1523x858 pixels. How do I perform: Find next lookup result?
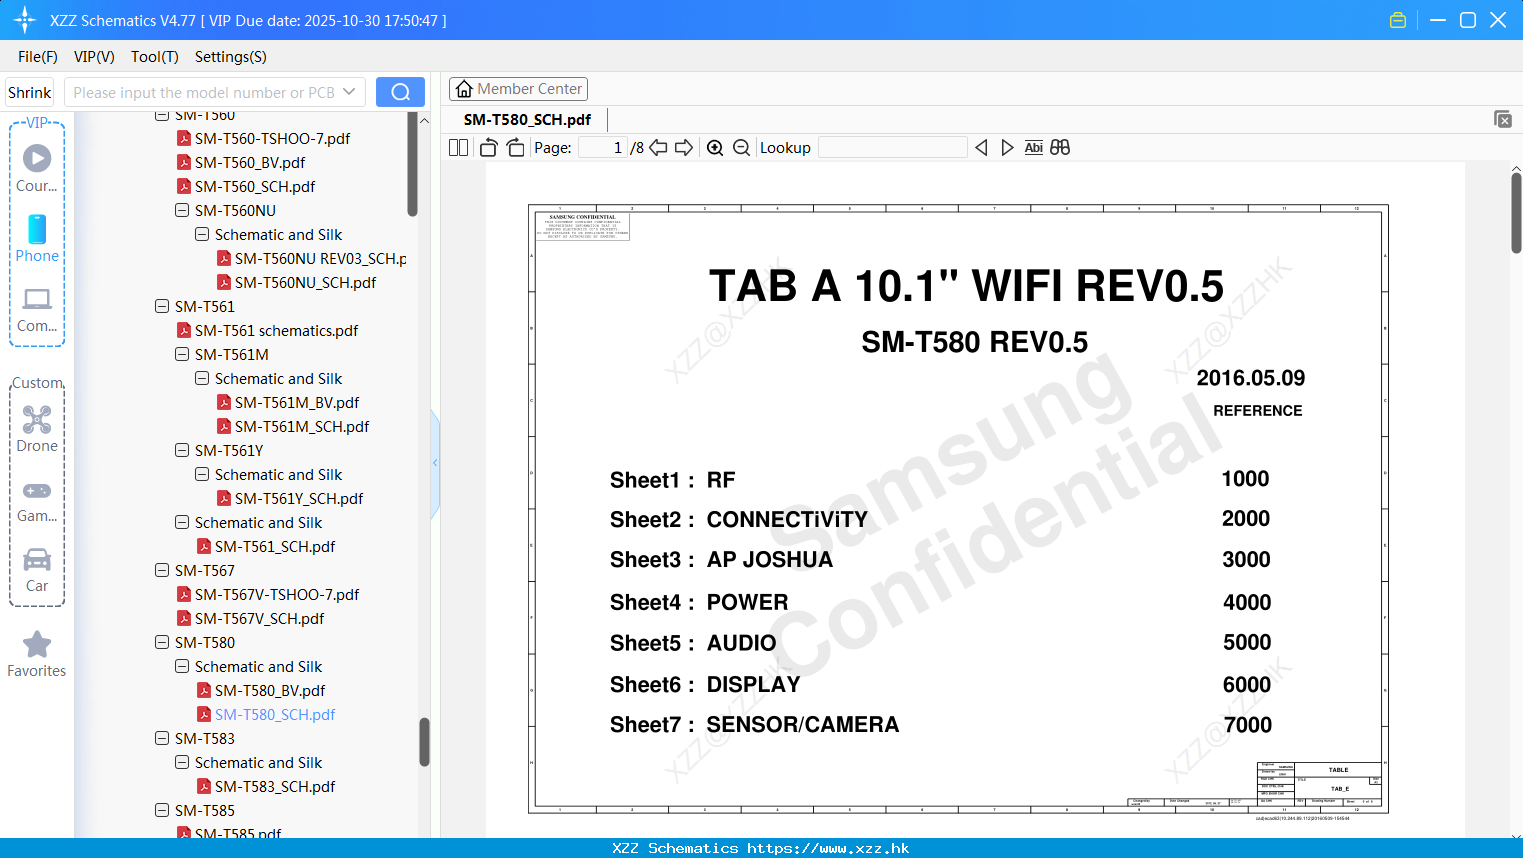pyautogui.click(x=1007, y=147)
